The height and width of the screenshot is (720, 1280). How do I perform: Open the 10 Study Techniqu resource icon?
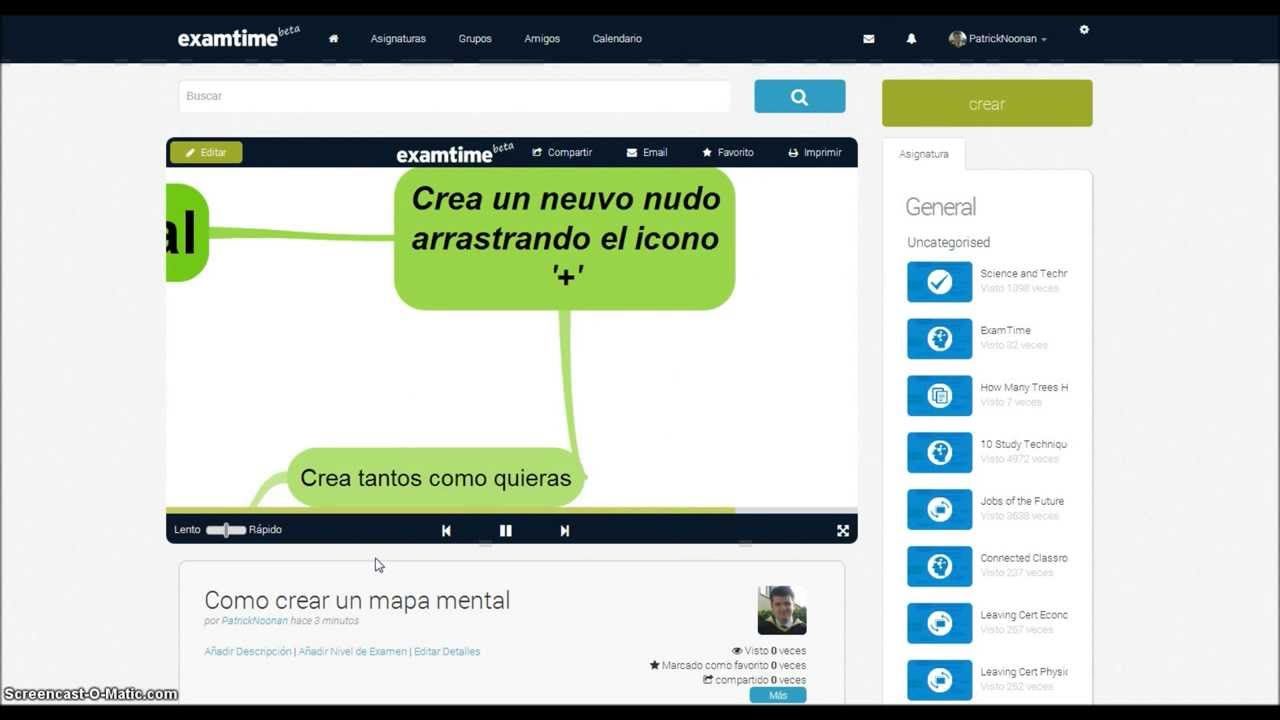point(939,453)
